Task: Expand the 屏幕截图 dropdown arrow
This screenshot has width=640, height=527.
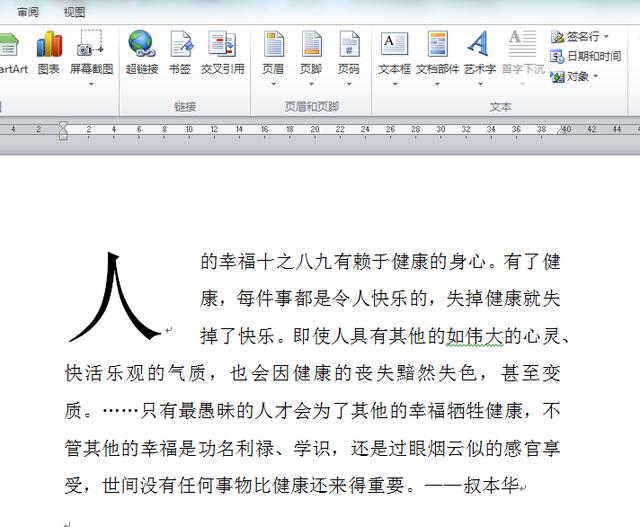Action: coord(91,84)
